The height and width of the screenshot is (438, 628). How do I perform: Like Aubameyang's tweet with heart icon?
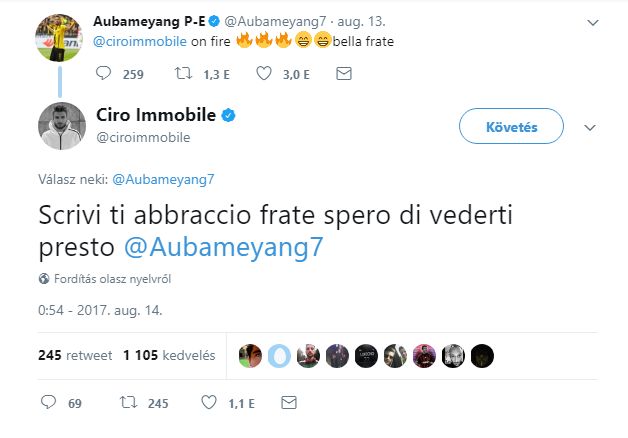264,74
